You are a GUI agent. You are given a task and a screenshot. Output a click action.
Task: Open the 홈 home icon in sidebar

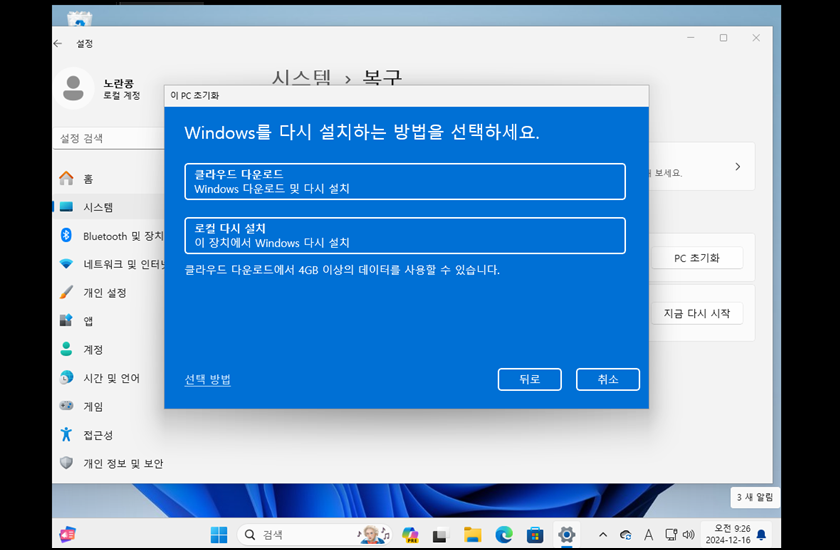pyautogui.click(x=66, y=178)
